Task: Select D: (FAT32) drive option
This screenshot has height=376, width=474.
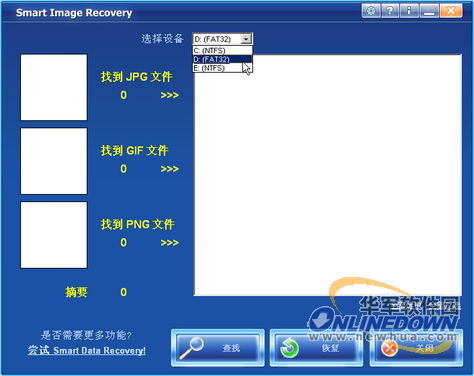Action: [222, 59]
